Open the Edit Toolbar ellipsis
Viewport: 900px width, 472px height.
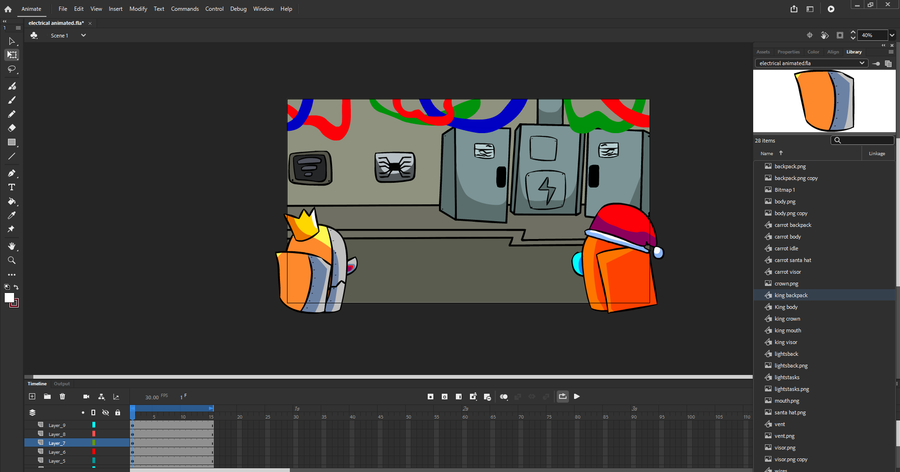[11, 275]
